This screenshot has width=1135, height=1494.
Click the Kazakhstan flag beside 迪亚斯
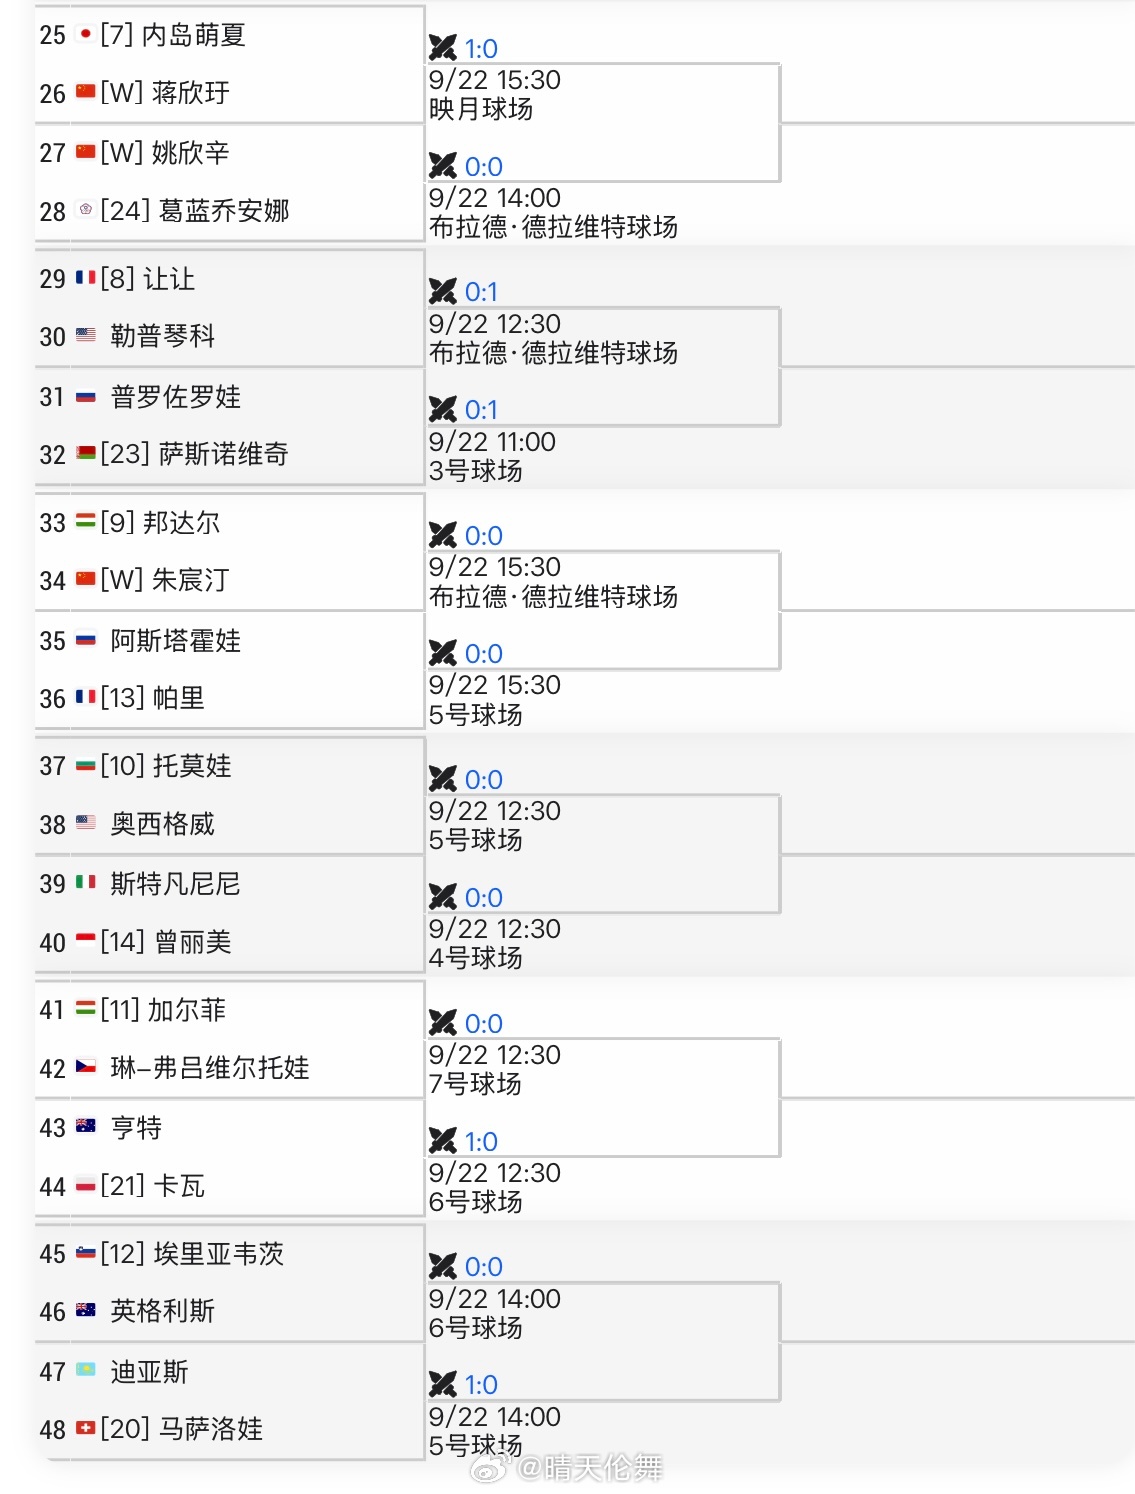tap(86, 1370)
